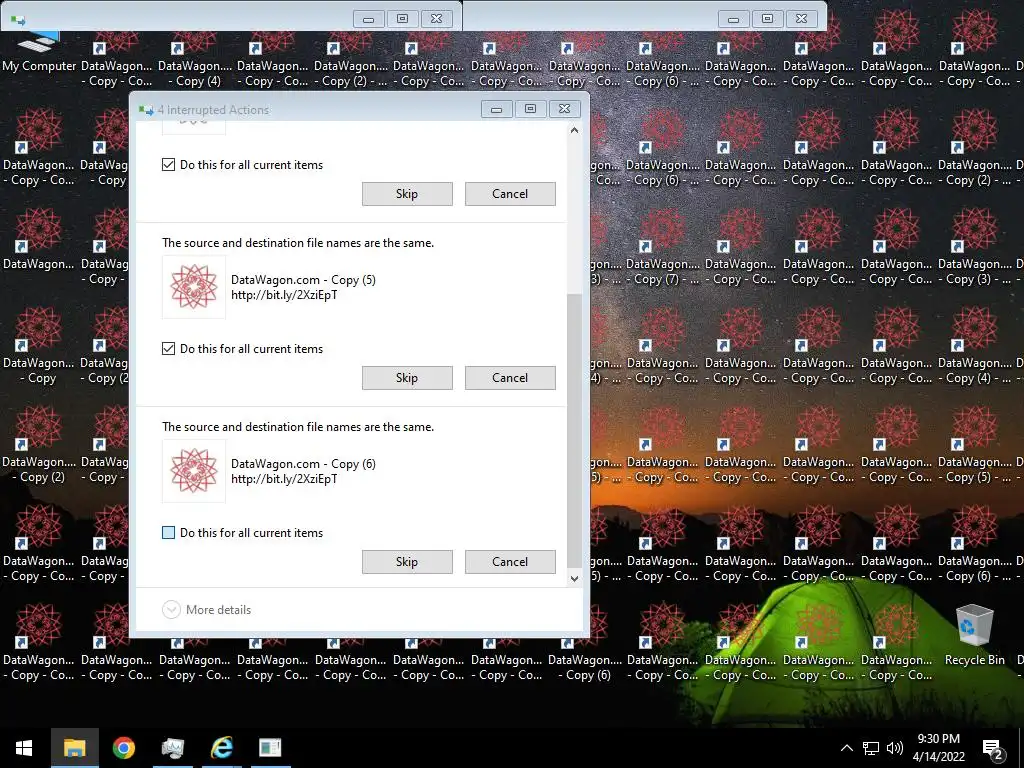Open the taskbar app right of Internet Explorer
Screen dimensions: 1024x768
pos(270,748)
